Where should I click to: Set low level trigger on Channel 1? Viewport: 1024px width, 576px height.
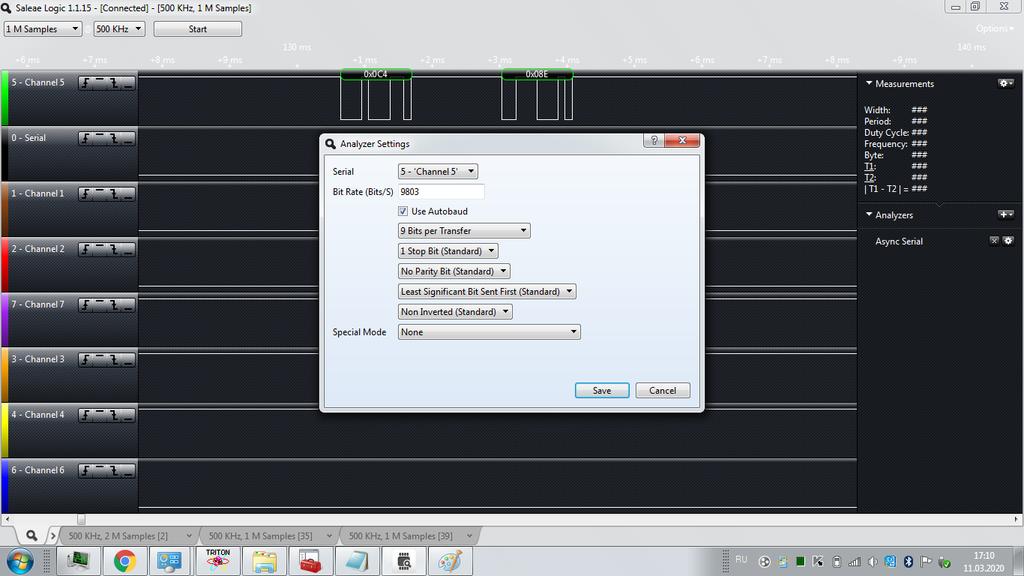128,194
